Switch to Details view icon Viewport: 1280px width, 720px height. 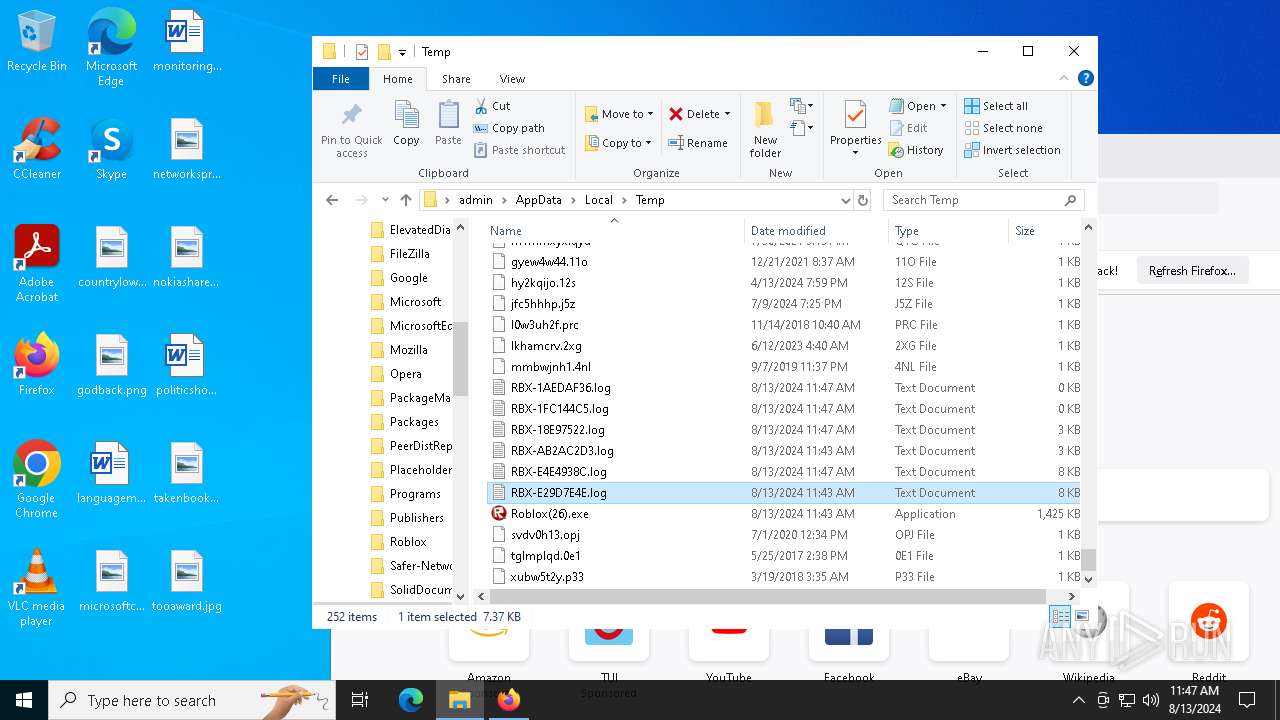(1060, 617)
